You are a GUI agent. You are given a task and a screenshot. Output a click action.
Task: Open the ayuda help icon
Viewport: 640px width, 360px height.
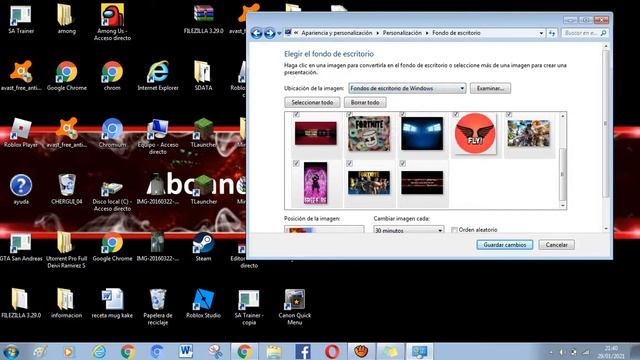20,189
